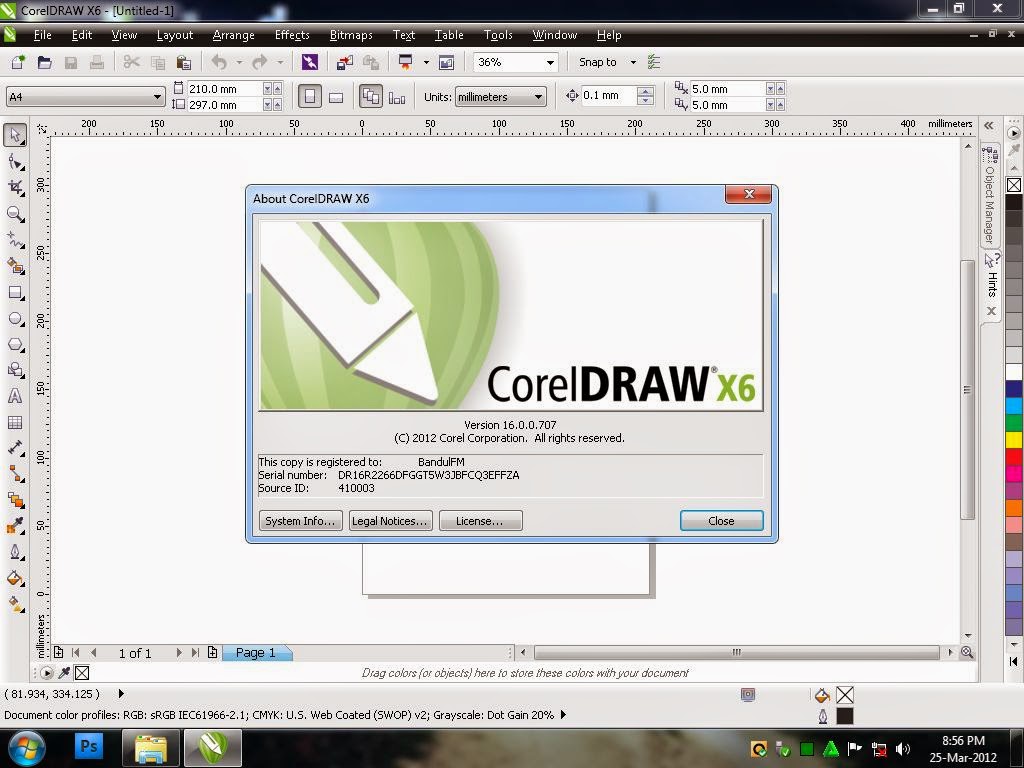Select the Polygon tool
1024x768 pixels.
15,344
